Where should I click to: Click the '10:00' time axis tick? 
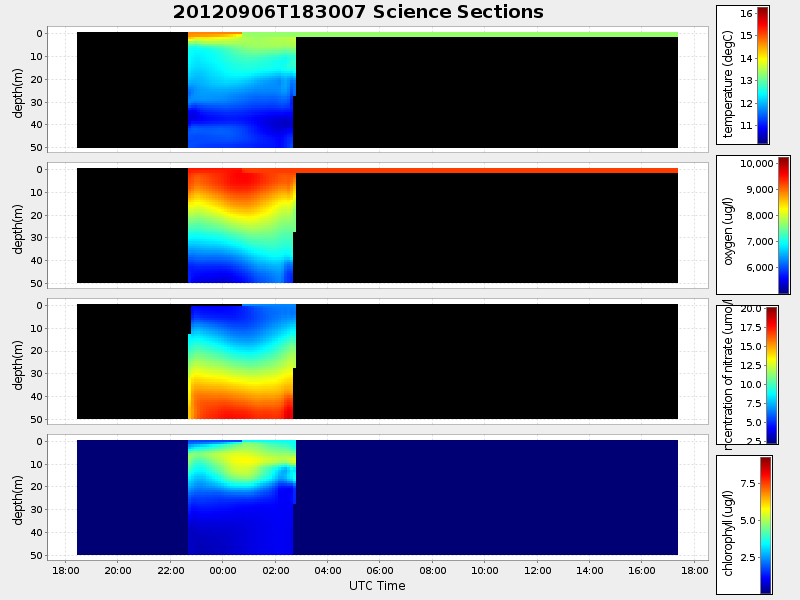(x=485, y=570)
